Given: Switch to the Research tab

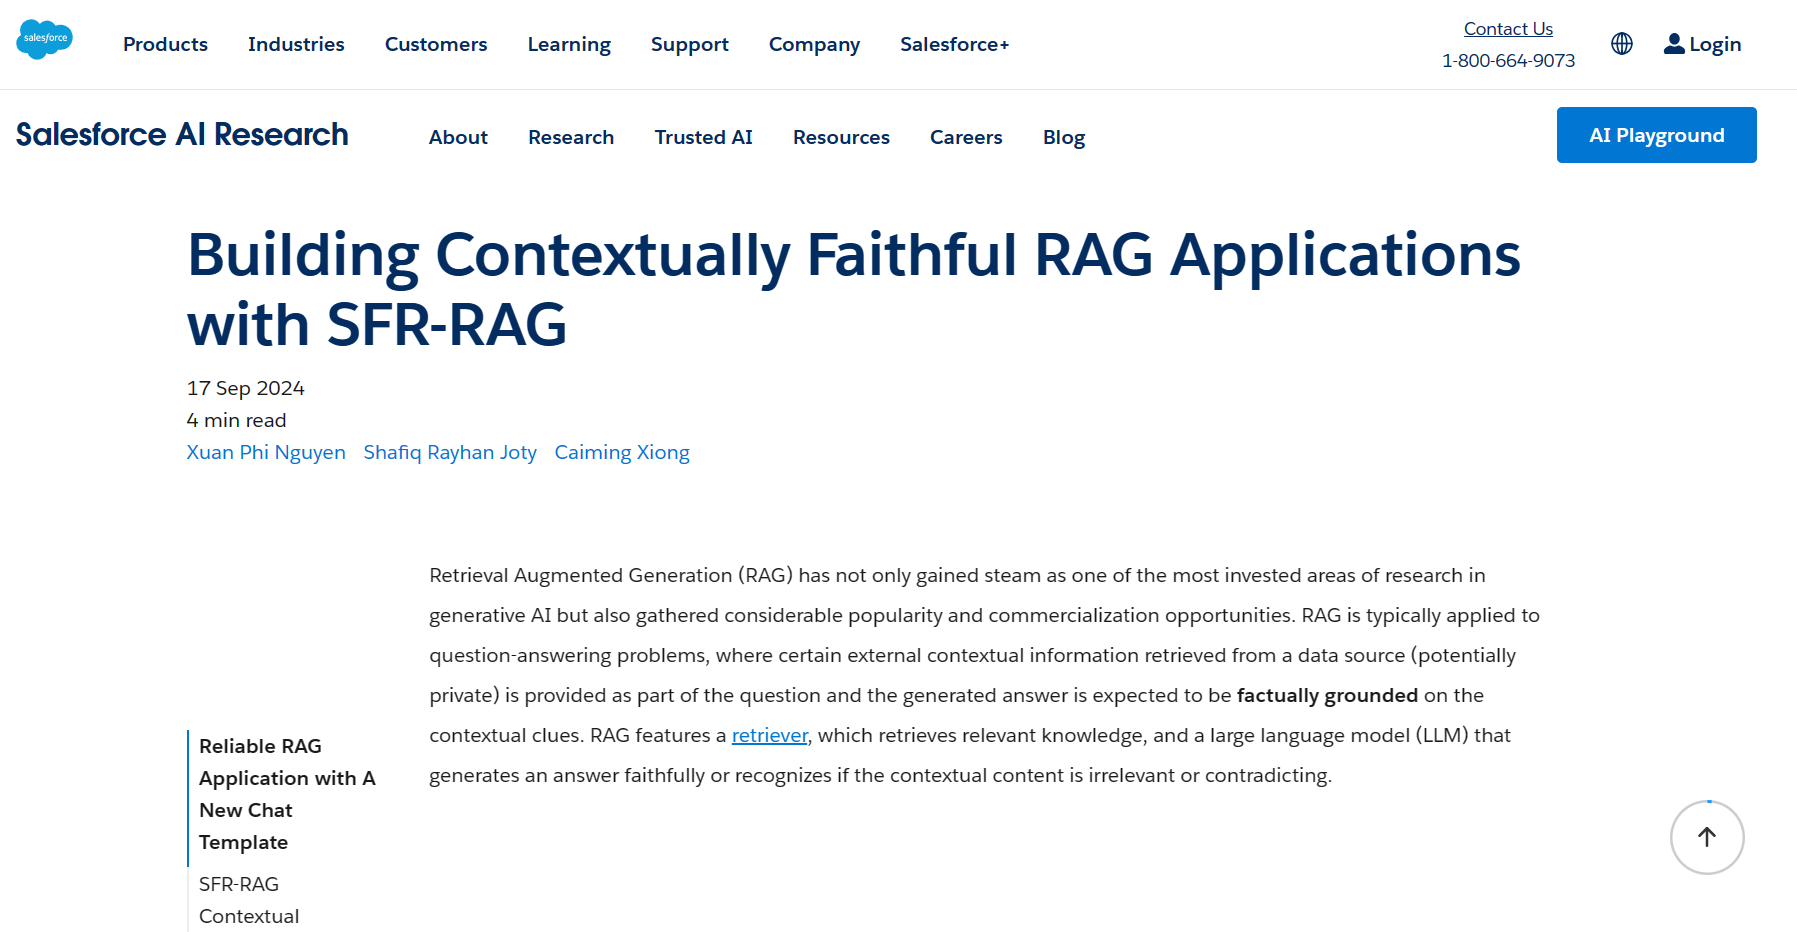Looking at the screenshot, I should tap(570, 137).
